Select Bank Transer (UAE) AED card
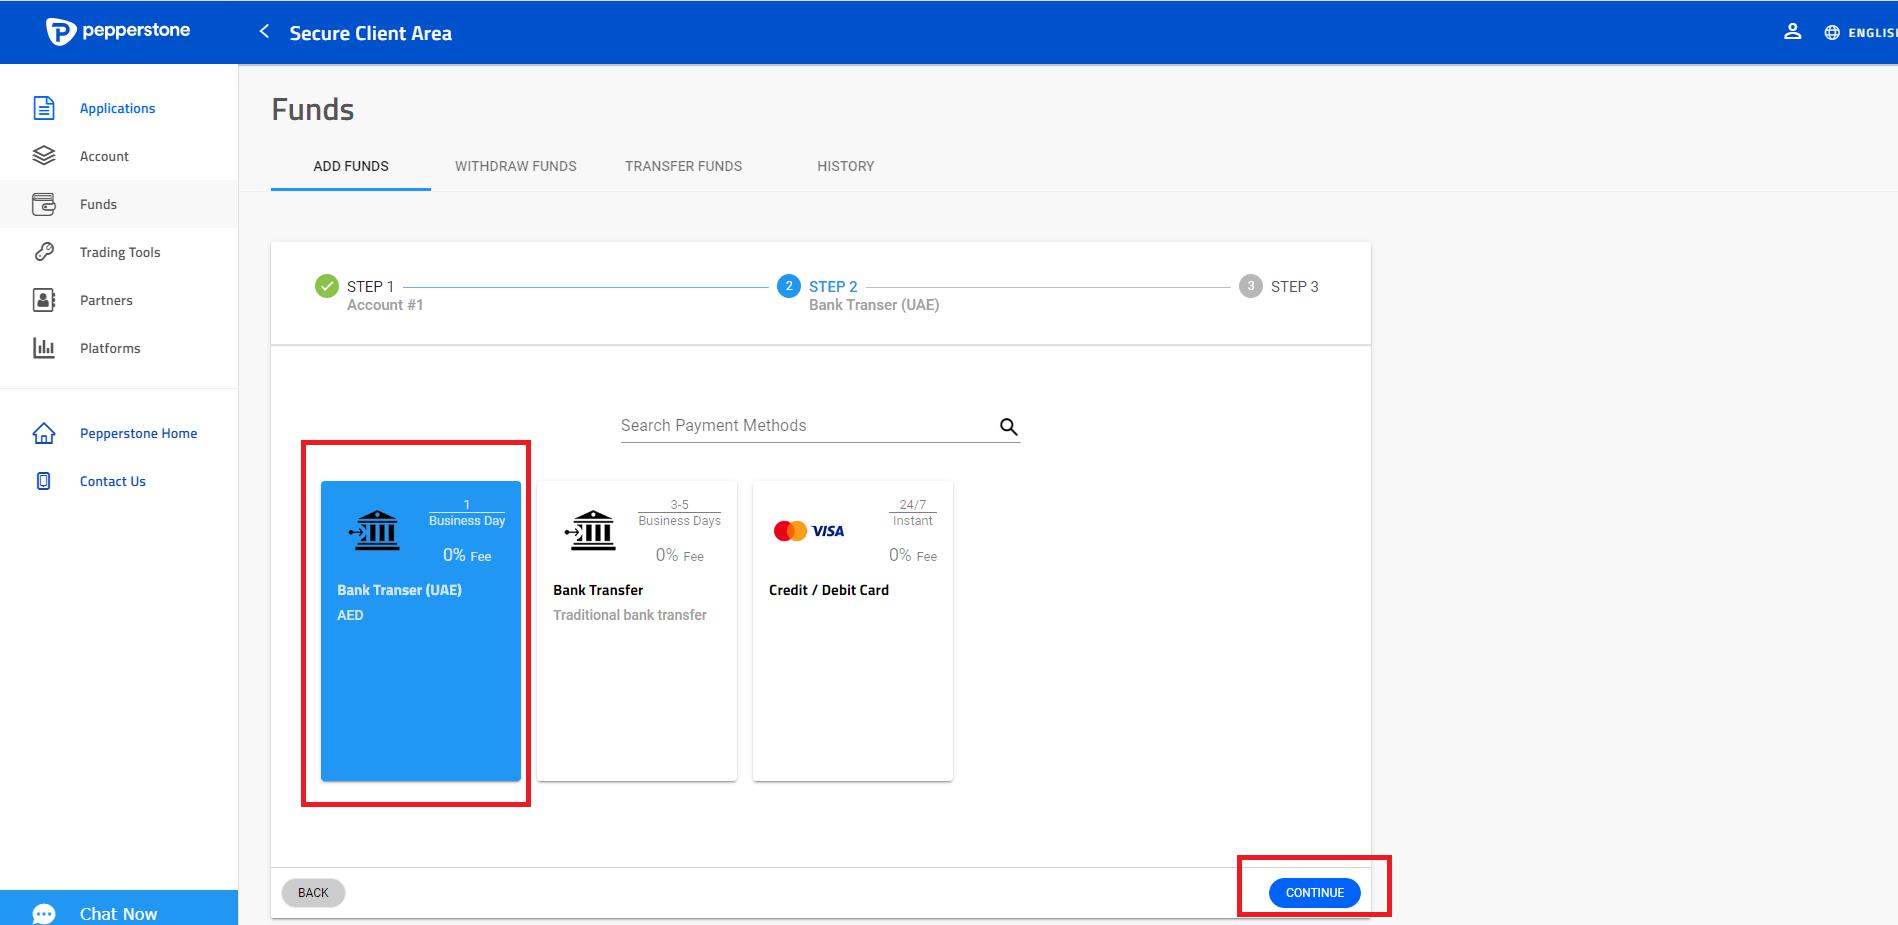 [x=420, y=630]
